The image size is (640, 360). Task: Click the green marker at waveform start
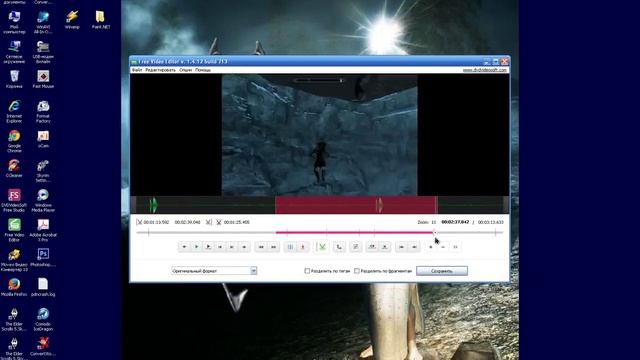click(153, 204)
